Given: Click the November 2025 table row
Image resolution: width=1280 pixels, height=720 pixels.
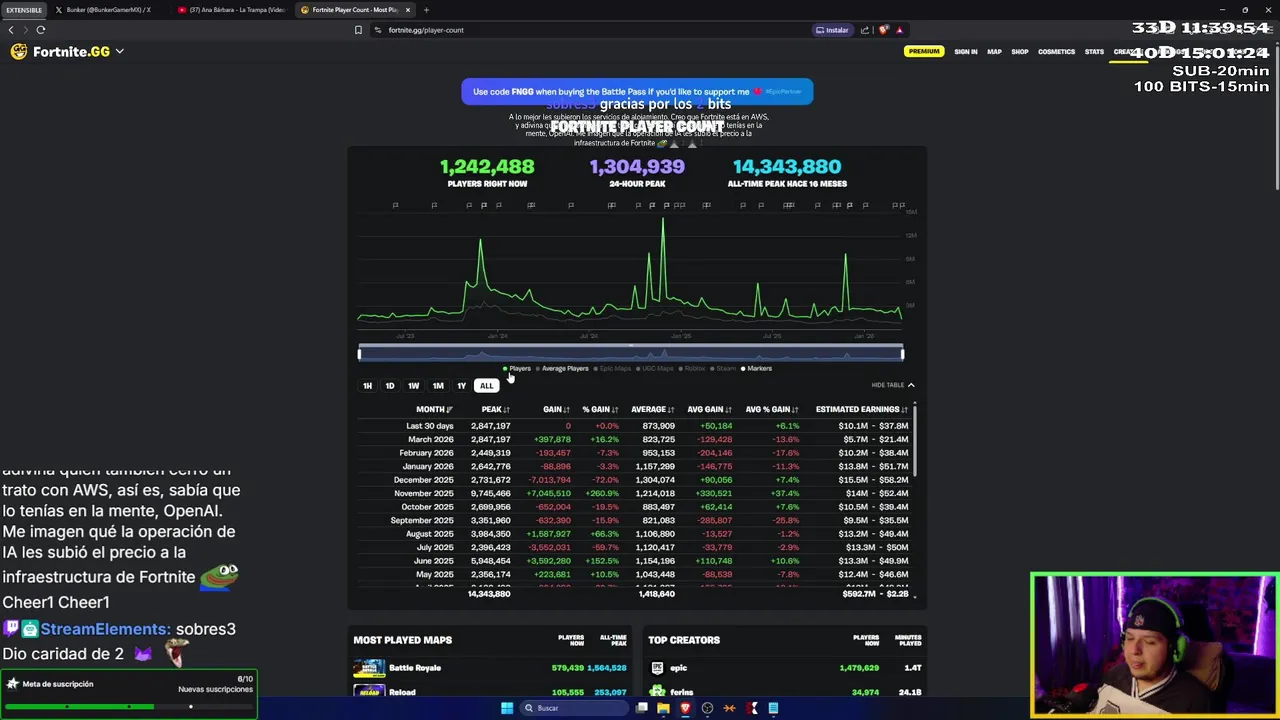Looking at the screenshot, I should click(636, 493).
